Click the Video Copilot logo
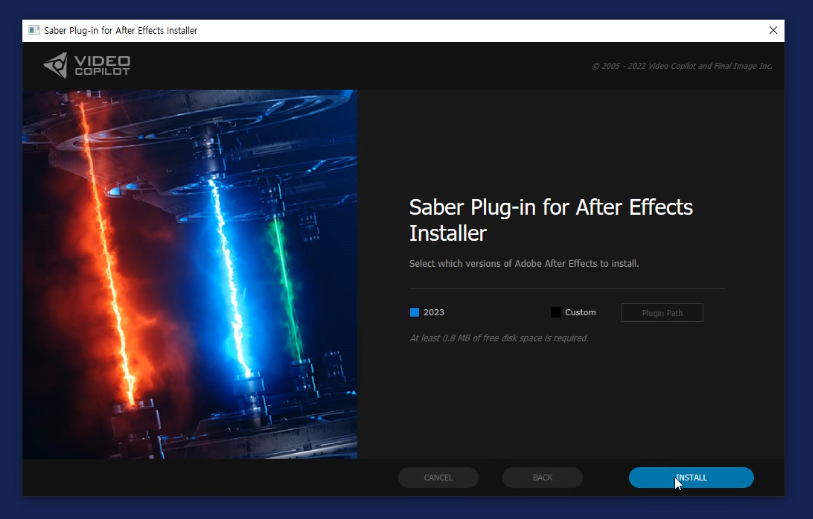 (x=87, y=65)
